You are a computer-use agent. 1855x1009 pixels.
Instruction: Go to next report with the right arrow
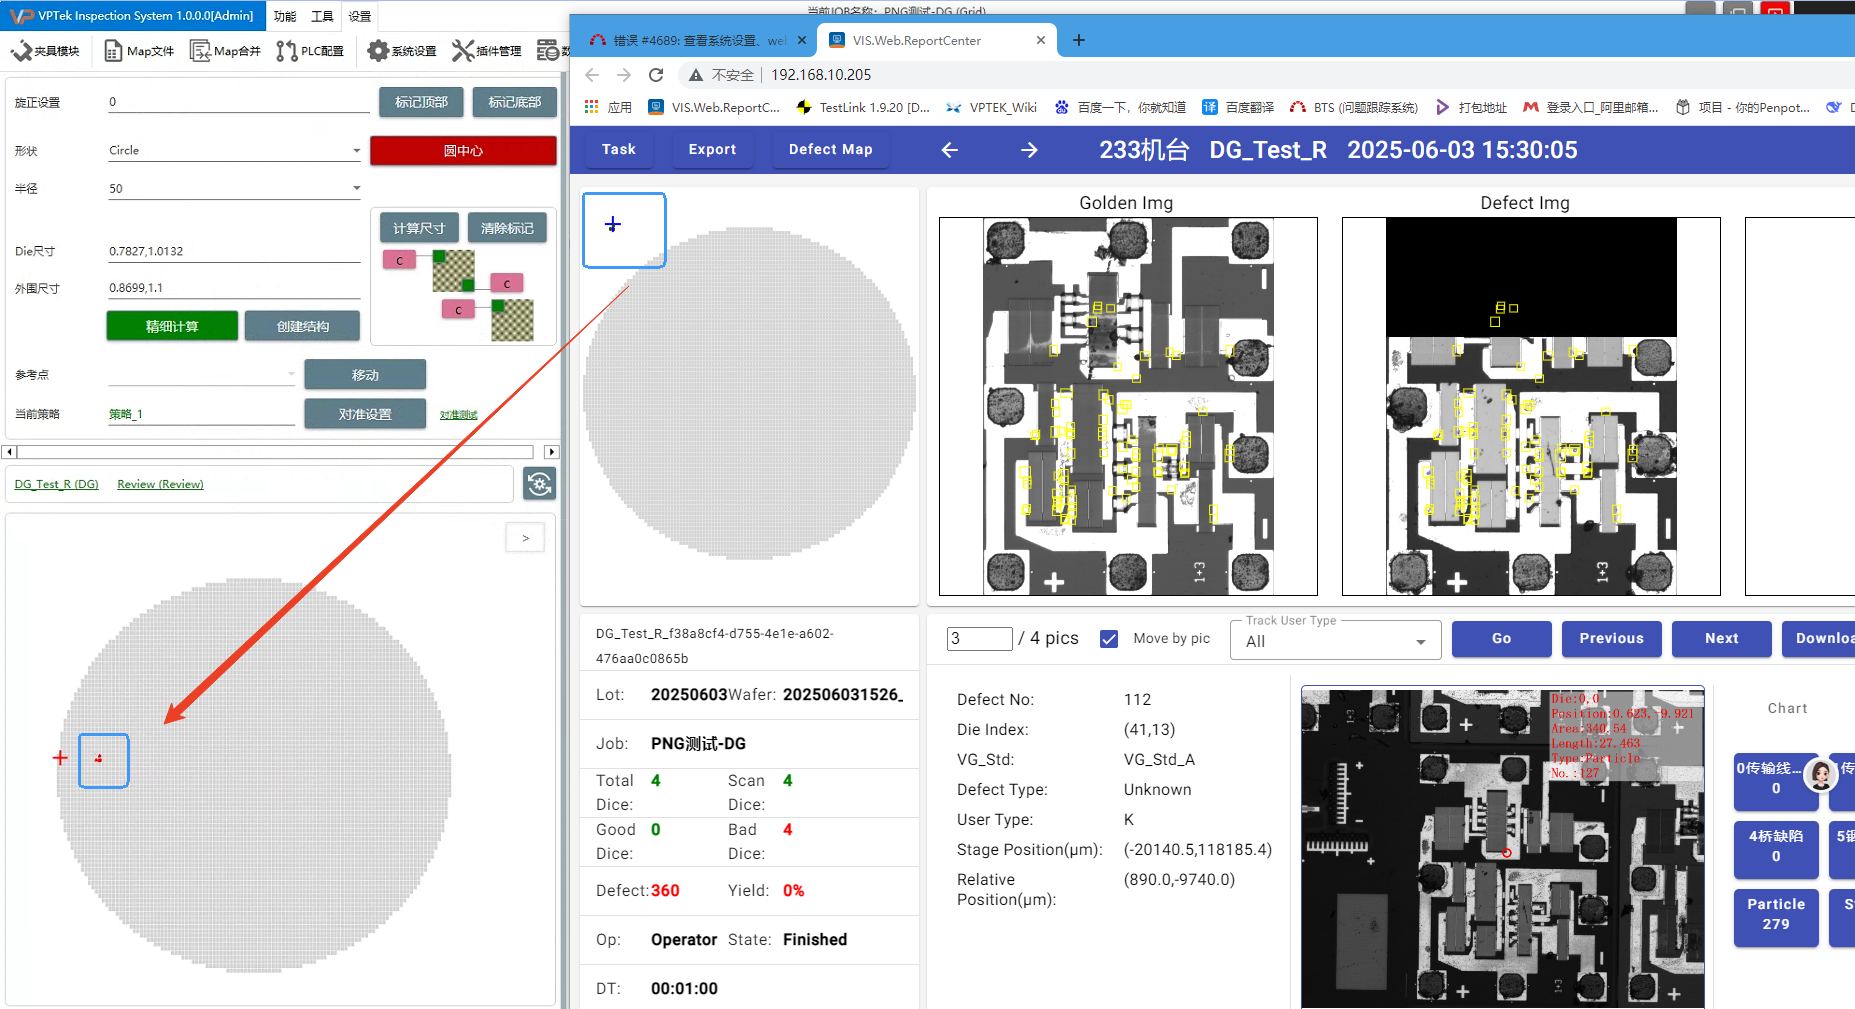click(x=1029, y=150)
